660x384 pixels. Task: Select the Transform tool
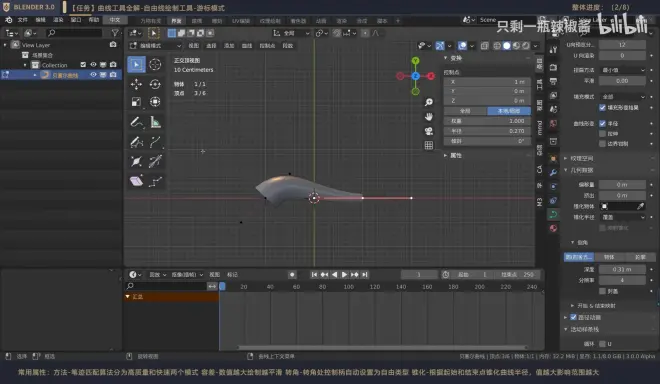tap(155, 102)
